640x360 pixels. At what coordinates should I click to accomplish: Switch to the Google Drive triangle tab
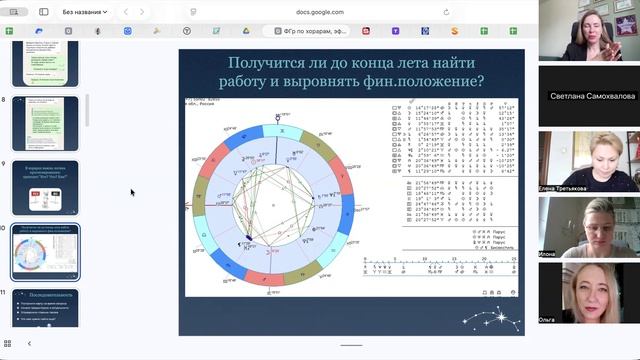click(246, 31)
